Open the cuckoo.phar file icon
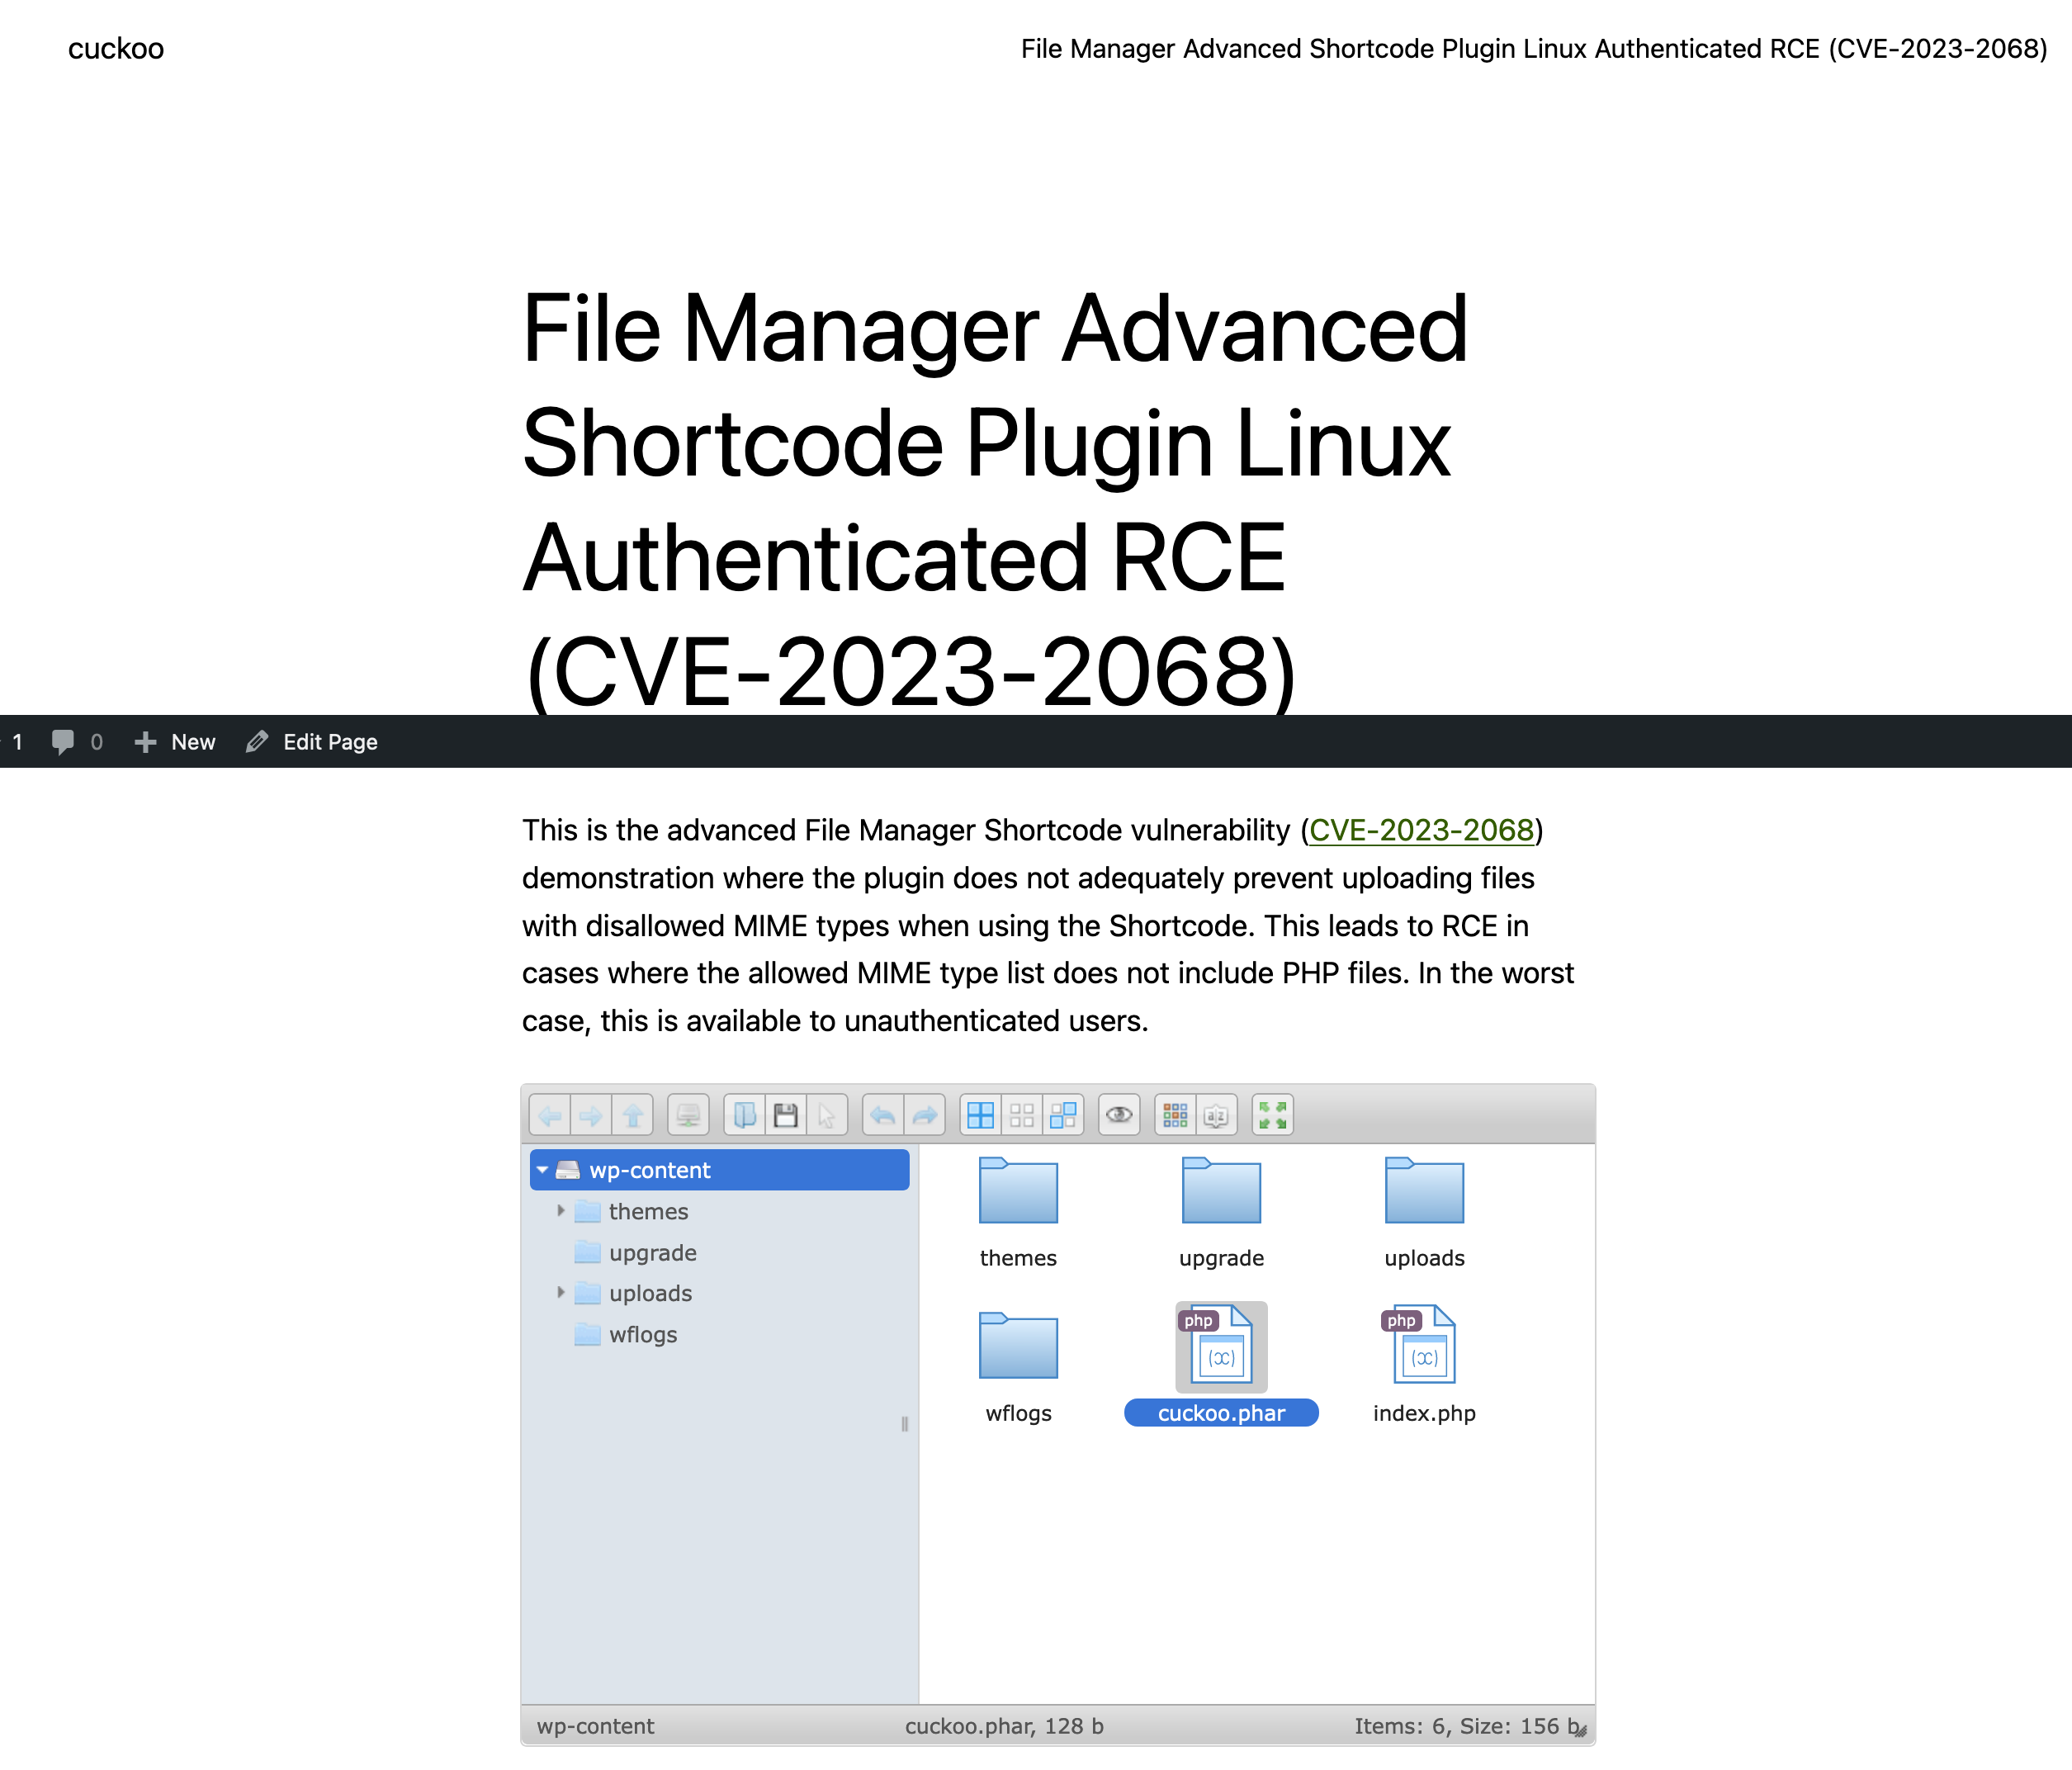The image size is (2072, 1770). (1221, 1346)
